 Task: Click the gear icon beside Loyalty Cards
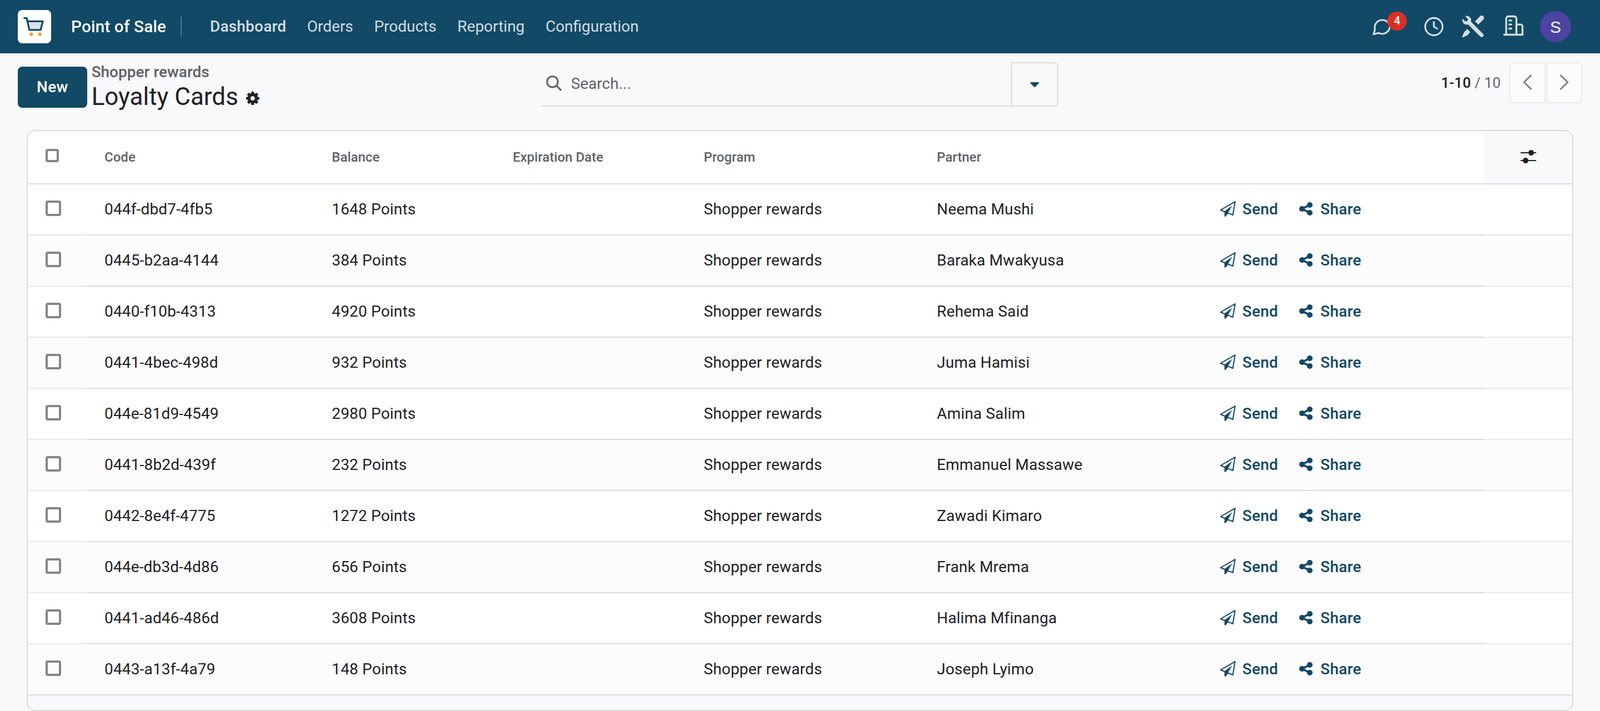(253, 98)
